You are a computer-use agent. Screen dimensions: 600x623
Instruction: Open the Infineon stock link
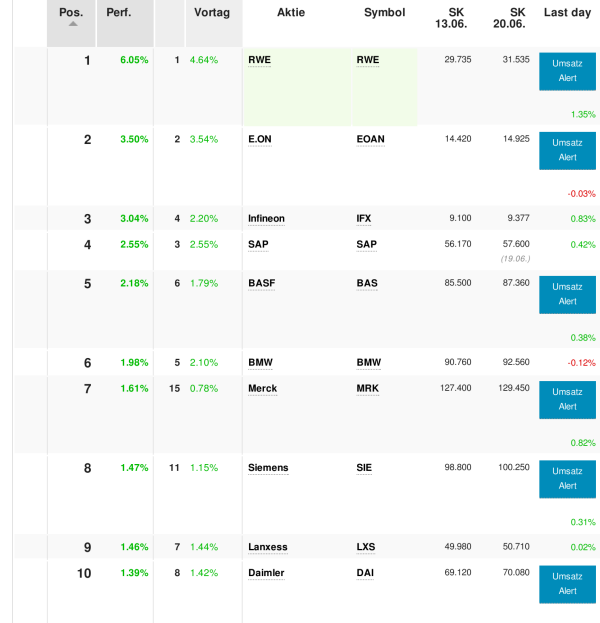click(x=266, y=218)
